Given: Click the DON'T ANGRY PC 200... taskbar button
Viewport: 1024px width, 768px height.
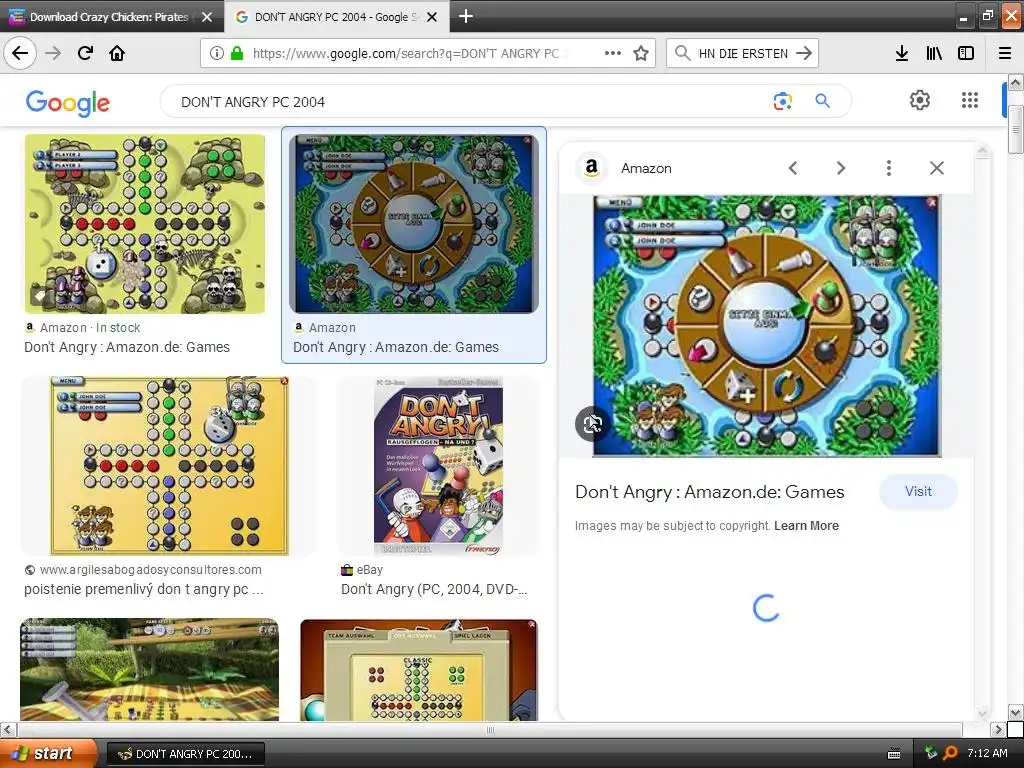Looking at the screenshot, I should pos(185,754).
